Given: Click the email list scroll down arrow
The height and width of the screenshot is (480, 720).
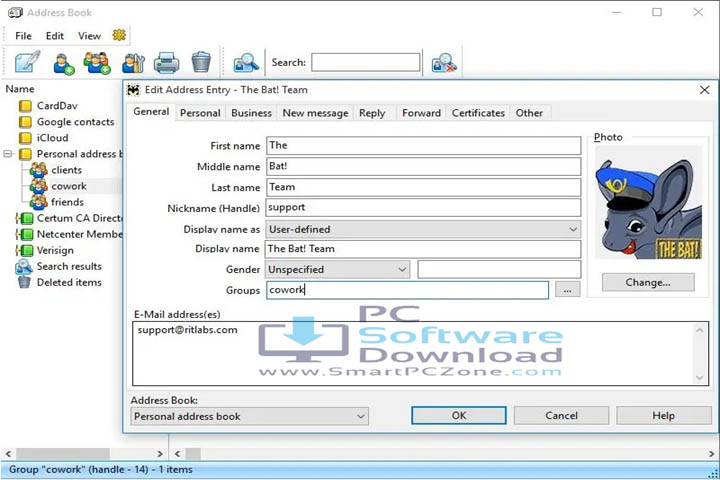Looking at the screenshot, I should click(x=699, y=378).
